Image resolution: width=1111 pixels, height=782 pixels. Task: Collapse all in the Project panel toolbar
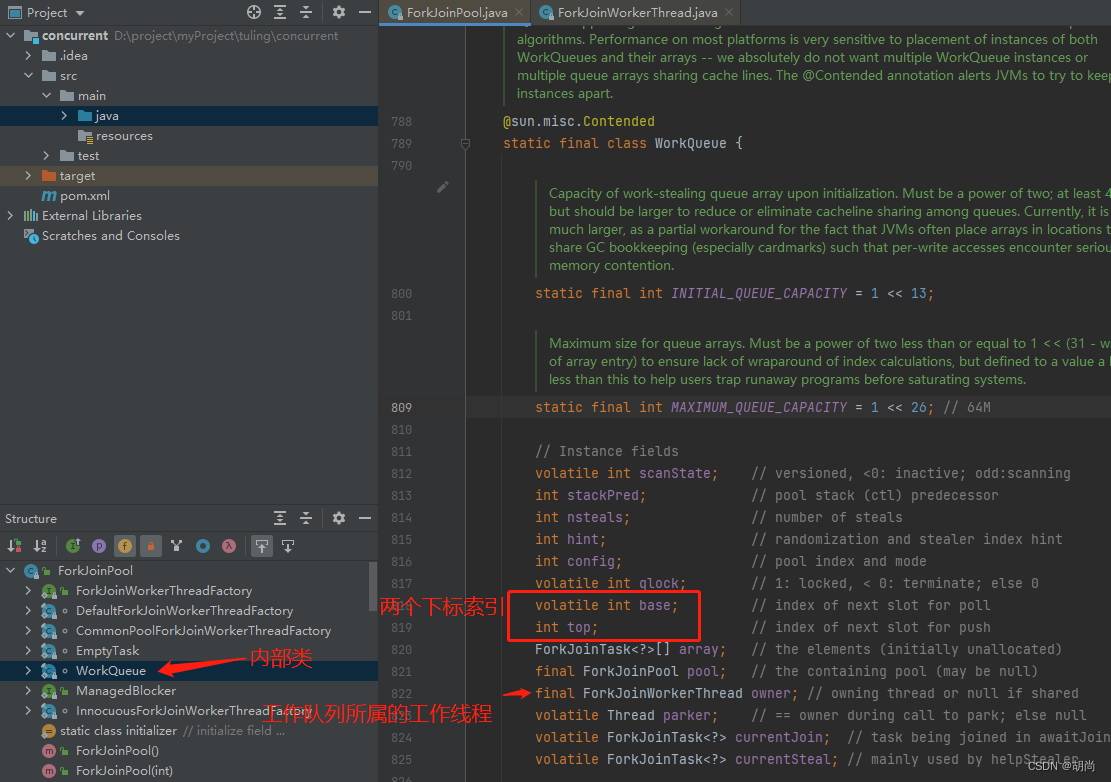[306, 12]
